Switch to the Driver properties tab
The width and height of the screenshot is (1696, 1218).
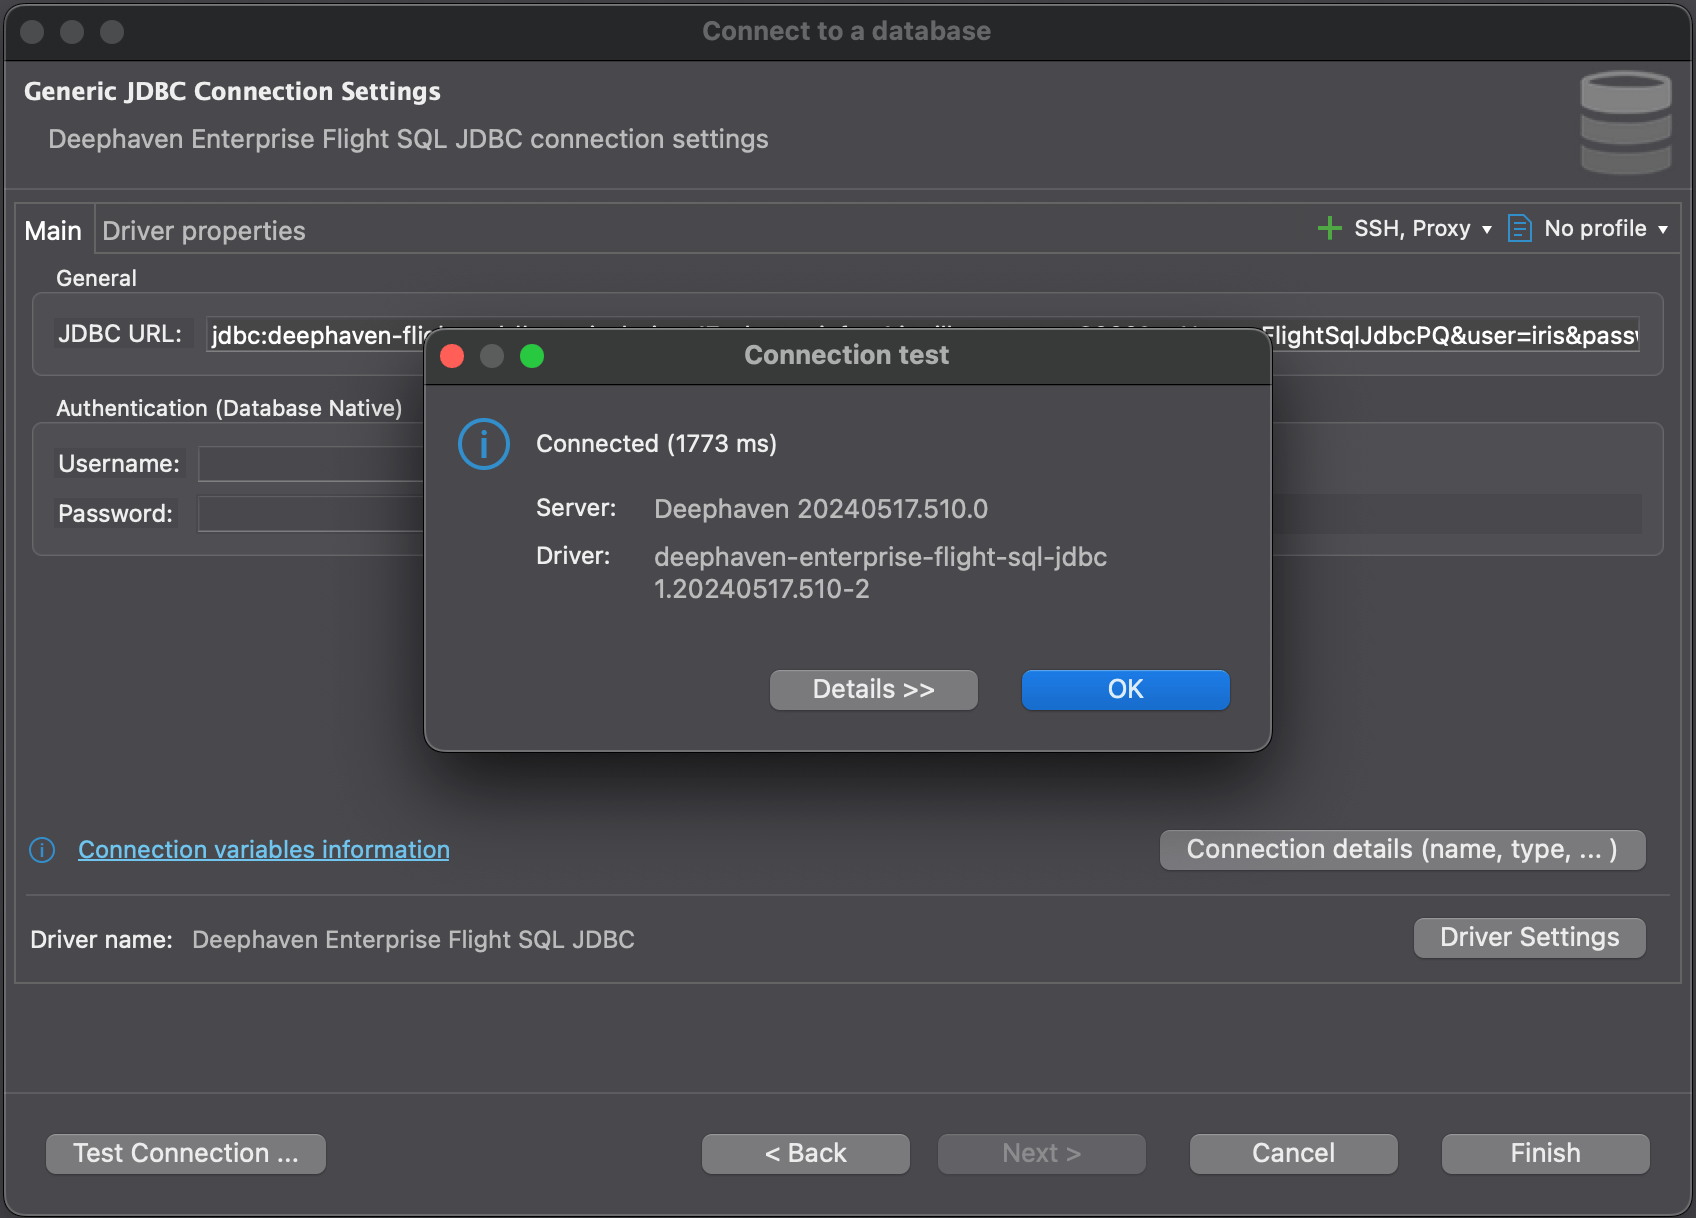coord(204,231)
